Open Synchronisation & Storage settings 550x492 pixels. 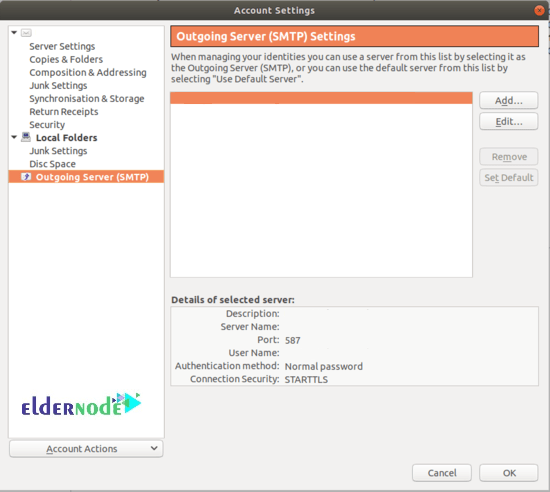[x=87, y=99]
